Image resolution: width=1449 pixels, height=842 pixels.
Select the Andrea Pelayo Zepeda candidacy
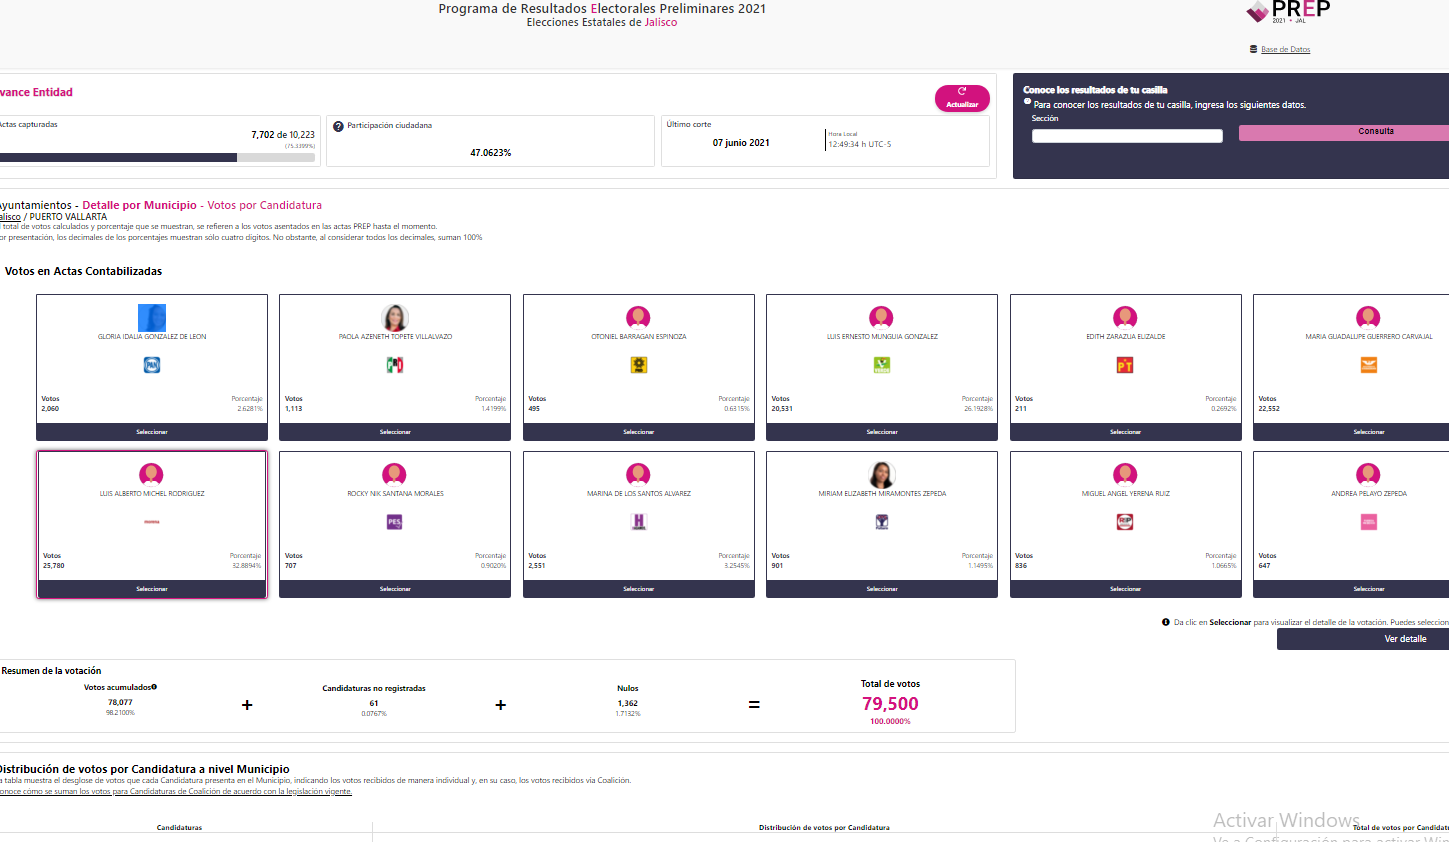[1351, 589]
